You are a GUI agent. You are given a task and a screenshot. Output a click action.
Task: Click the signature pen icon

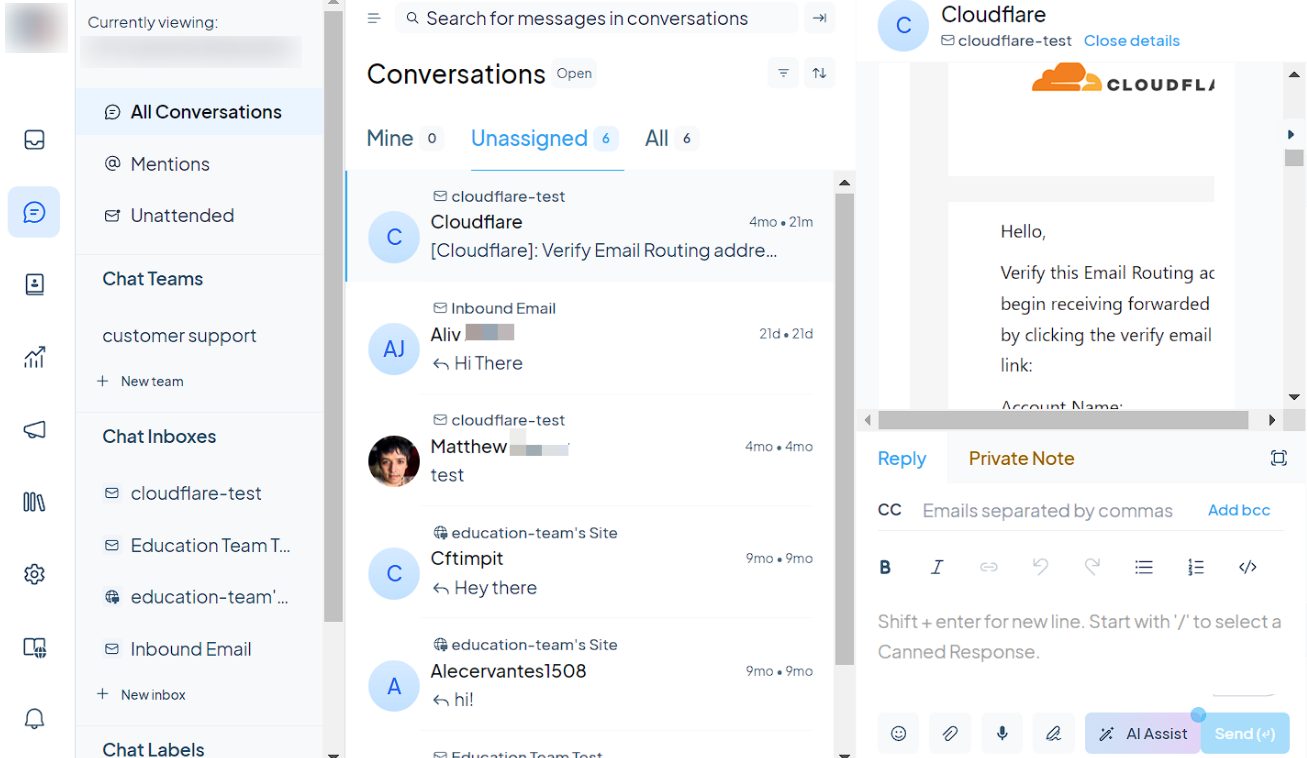coord(1053,733)
